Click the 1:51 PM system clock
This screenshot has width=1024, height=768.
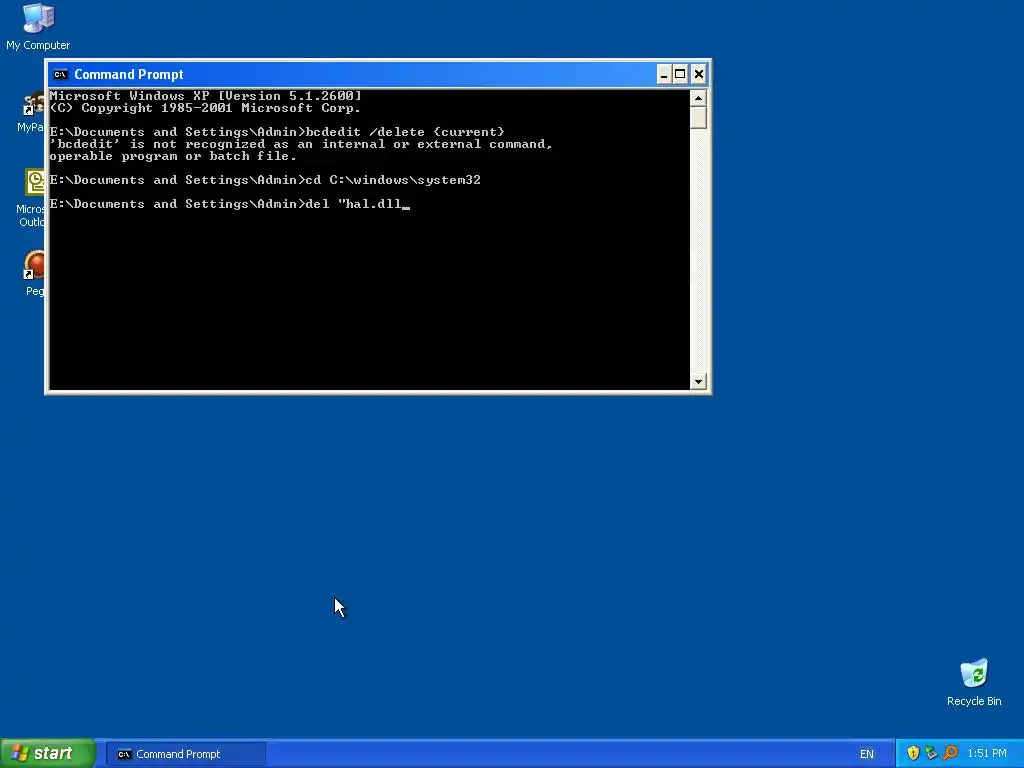click(x=987, y=754)
